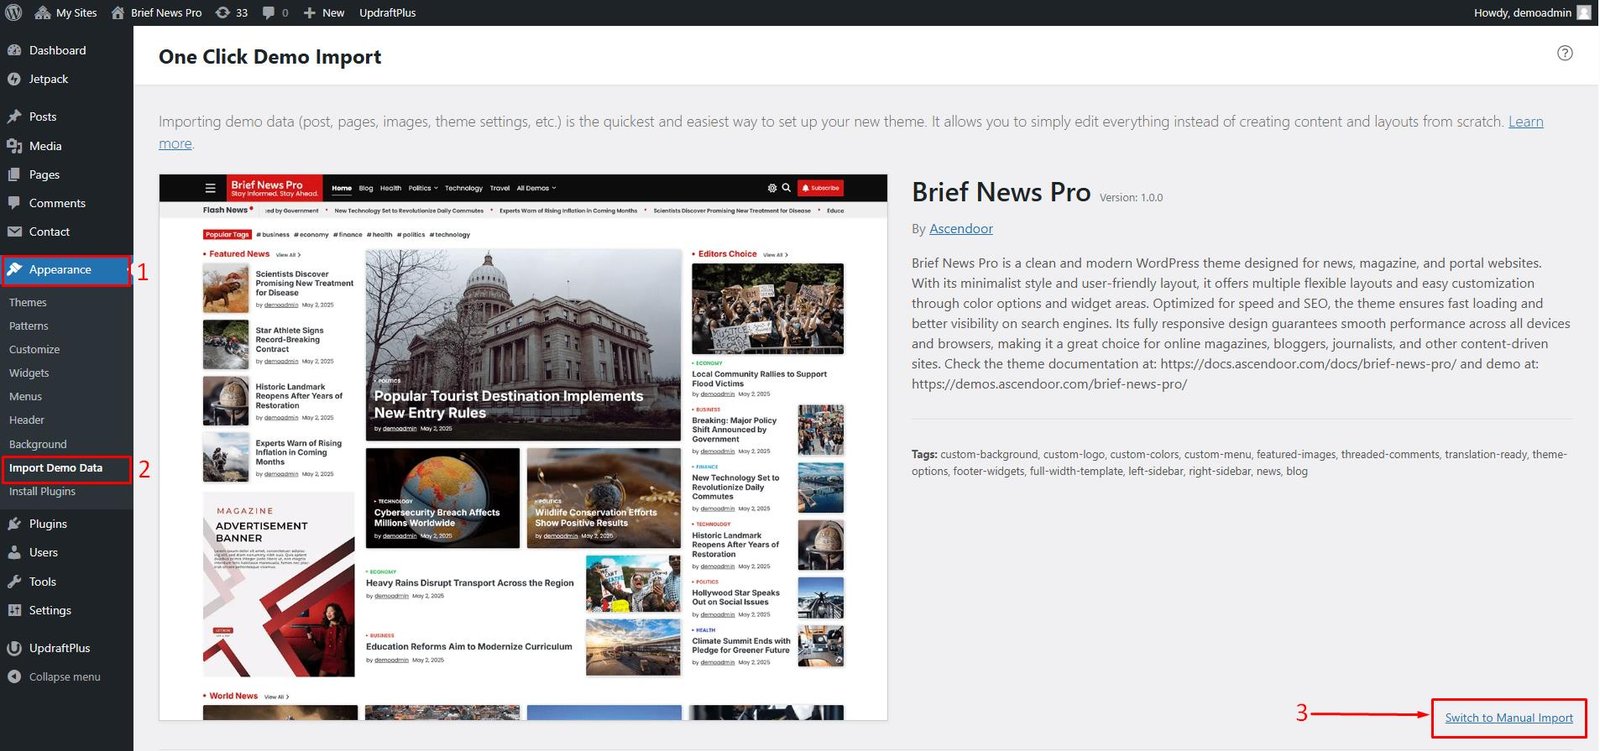Click the Pages icon in sidebar

coord(14,174)
